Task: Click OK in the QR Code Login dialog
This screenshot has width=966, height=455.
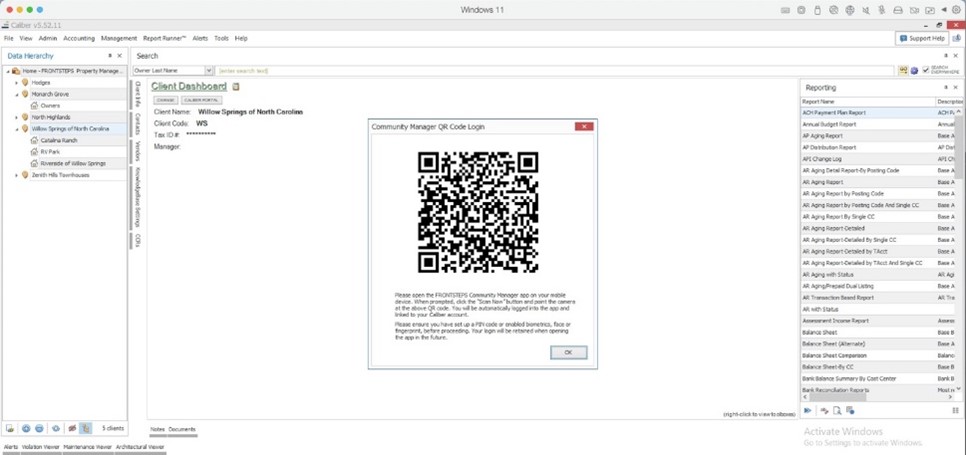Action: coord(568,352)
